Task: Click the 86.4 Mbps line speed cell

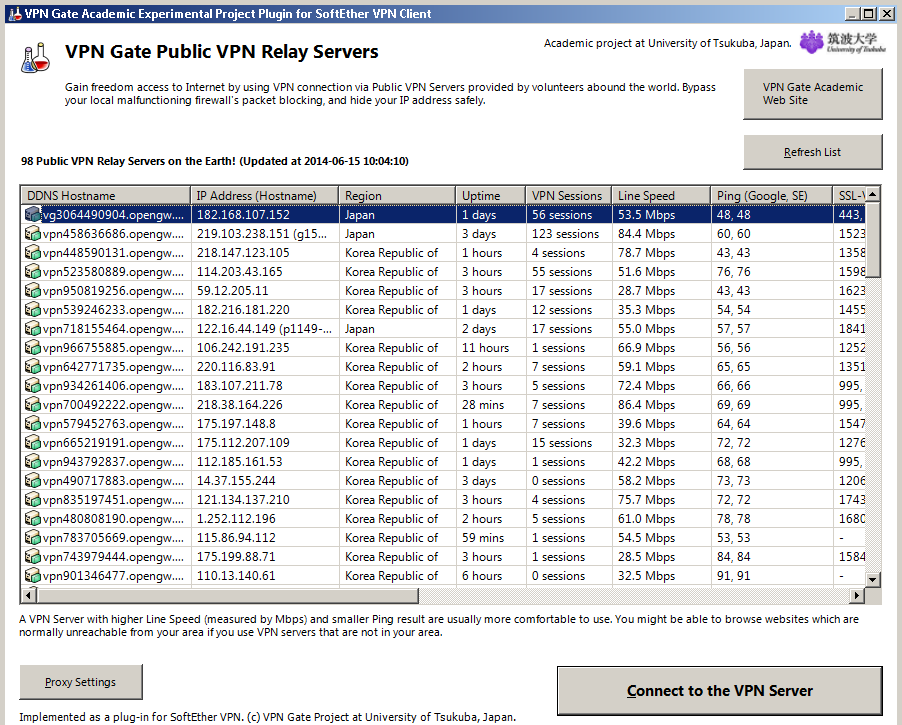Action: click(647, 405)
